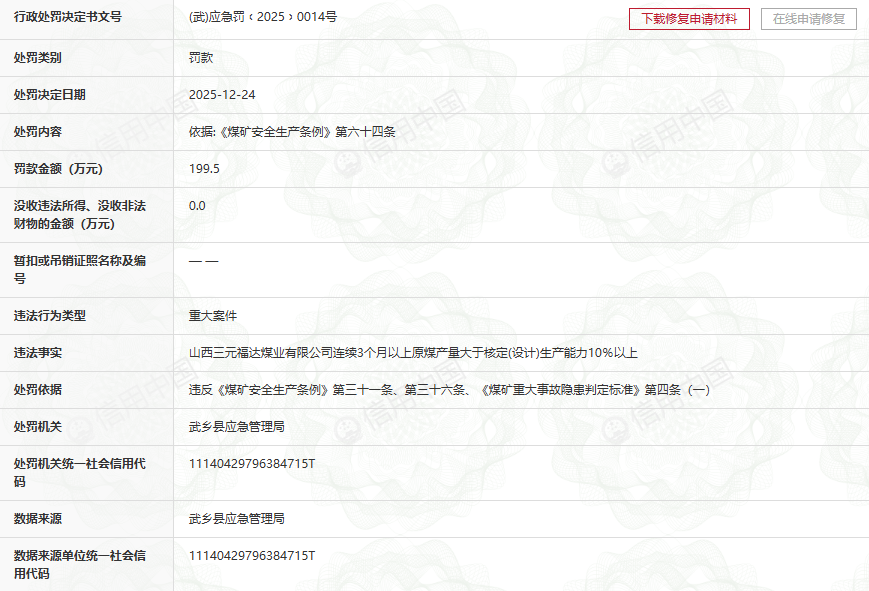Click the confiscated amount 0.0
The width and height of the screenshot is (869, 591).
click(x=197, y=206)
